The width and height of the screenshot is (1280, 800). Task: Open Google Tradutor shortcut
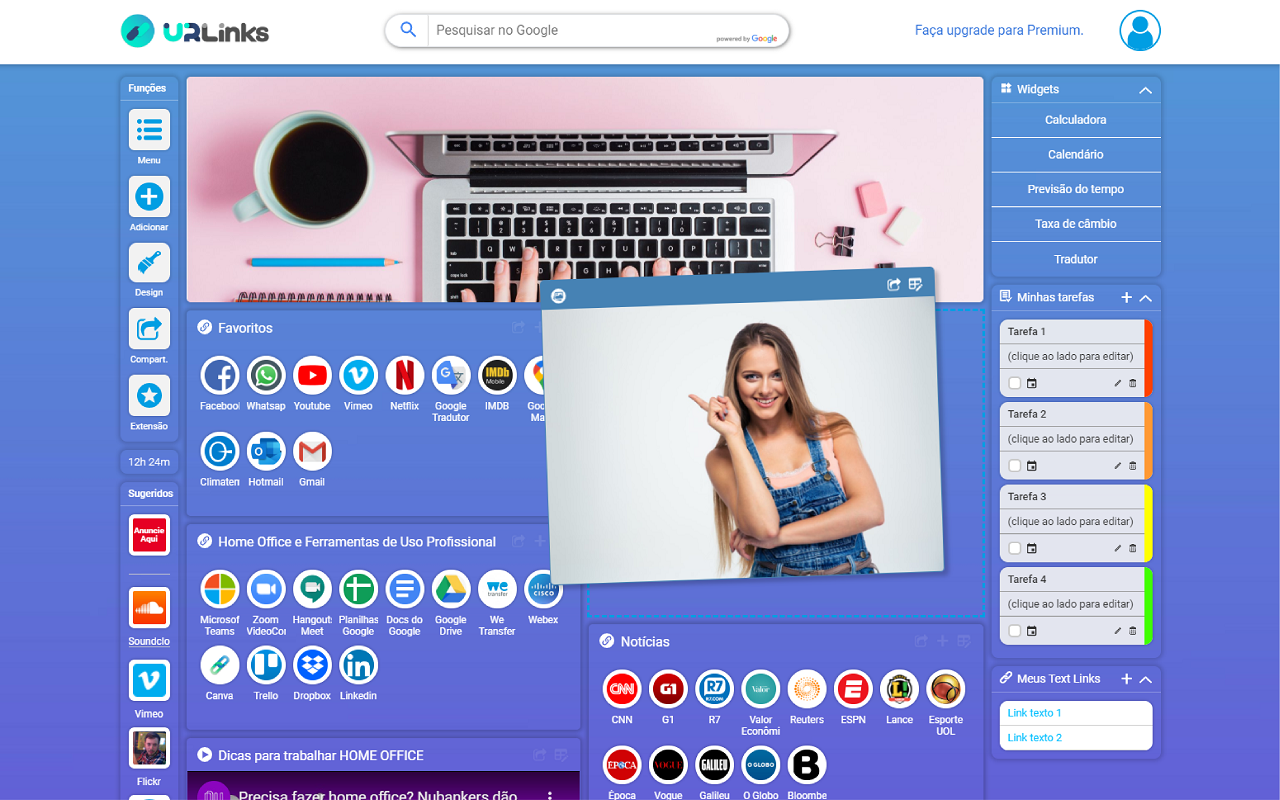point(450,376)
